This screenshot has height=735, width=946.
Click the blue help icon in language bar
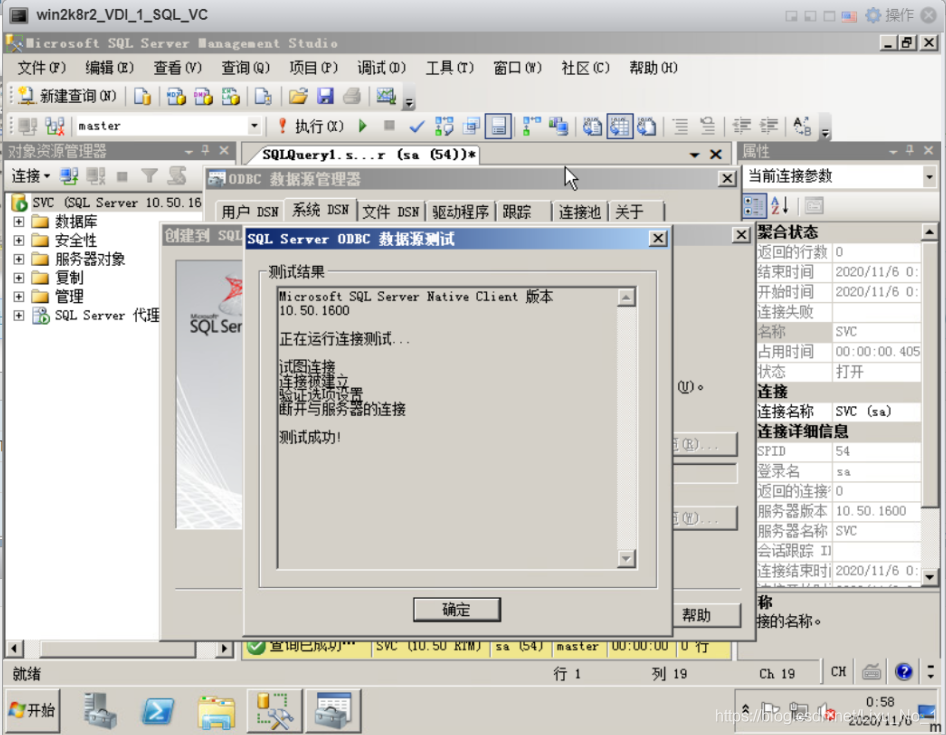[x=903, y=672]
